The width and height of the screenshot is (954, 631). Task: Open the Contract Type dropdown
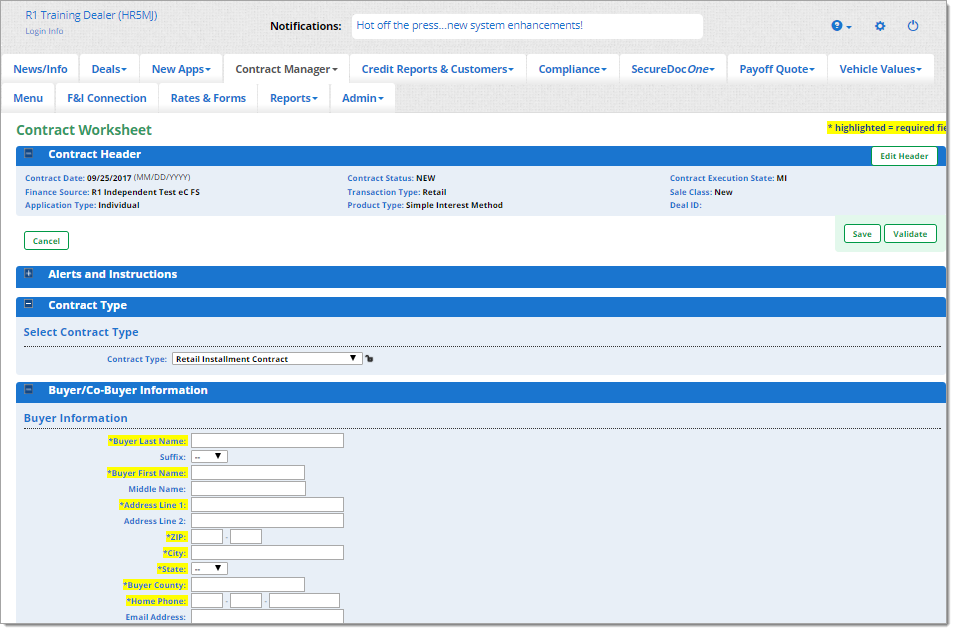click(x=267, y=359)
